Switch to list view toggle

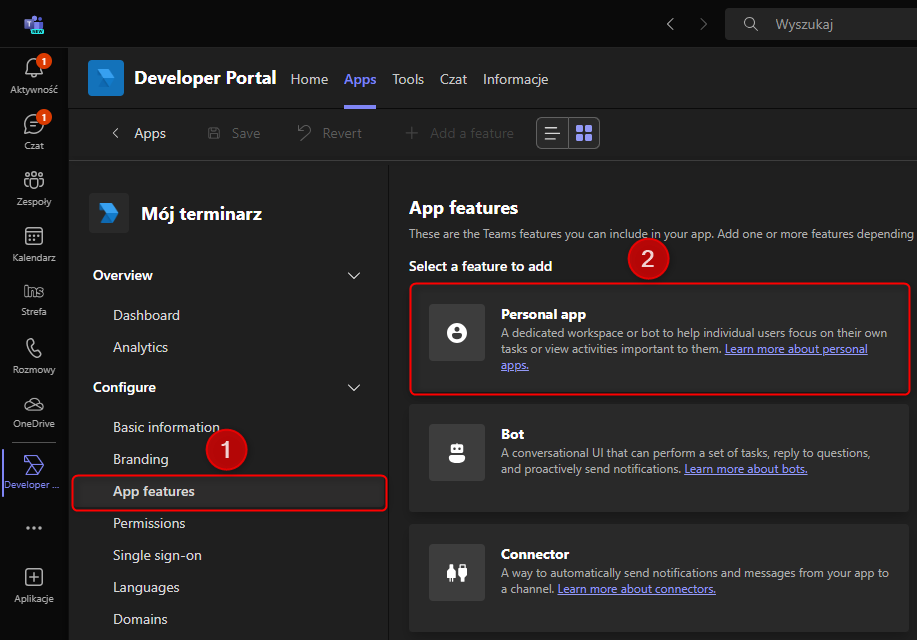pyautogui.click(x=552, y=133)
